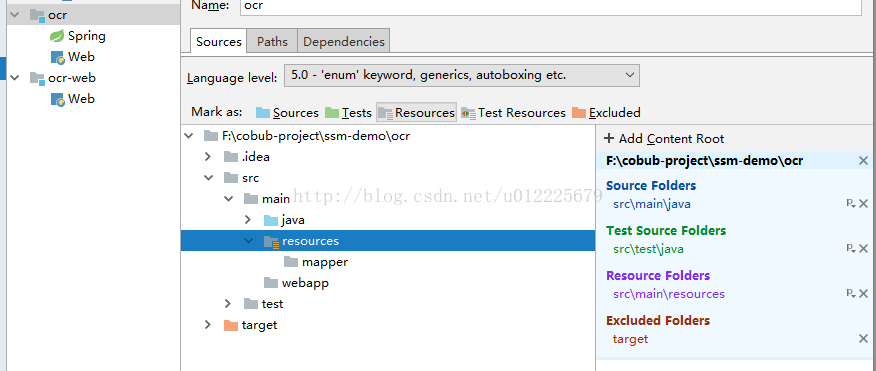The height and width of the screenshot is (371, 876).
Task: Click src\main\resources path link
Action: 669,294
